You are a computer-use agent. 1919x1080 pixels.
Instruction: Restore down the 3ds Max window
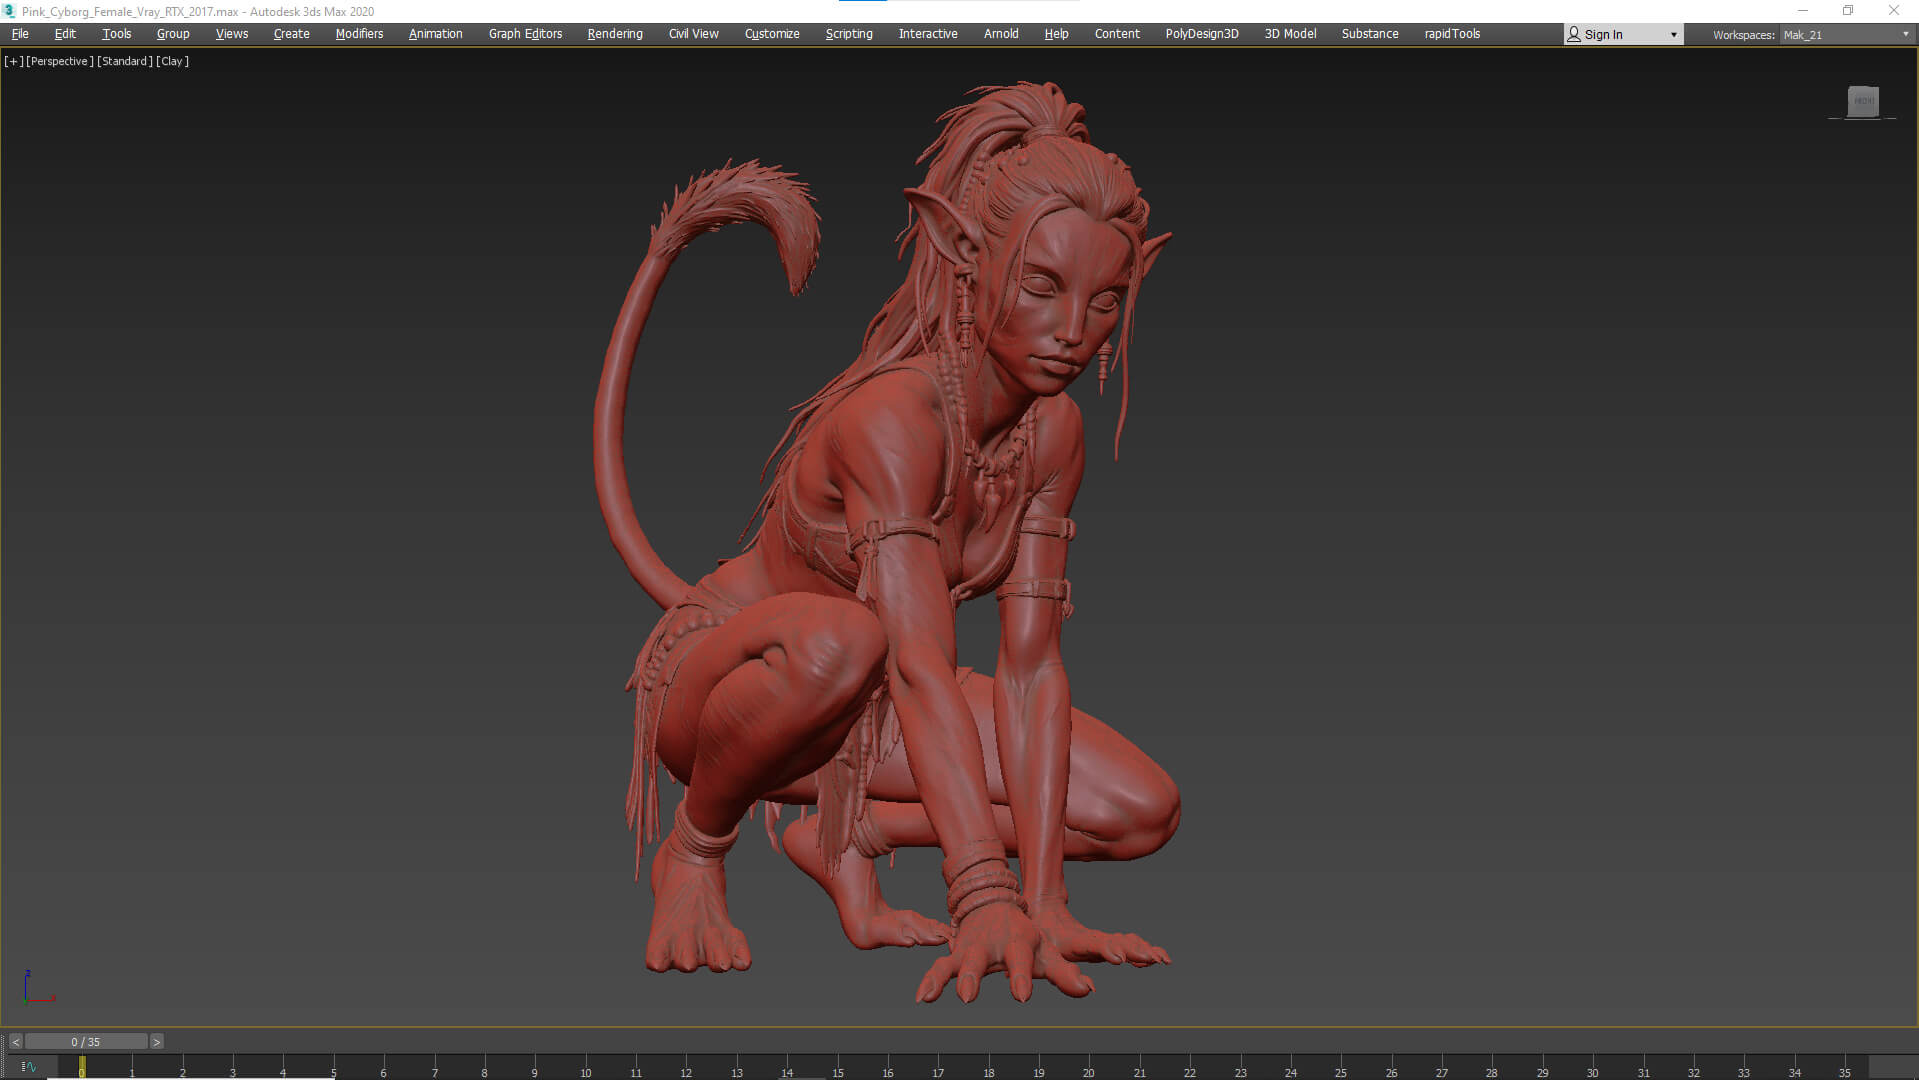coord(1848,11)
